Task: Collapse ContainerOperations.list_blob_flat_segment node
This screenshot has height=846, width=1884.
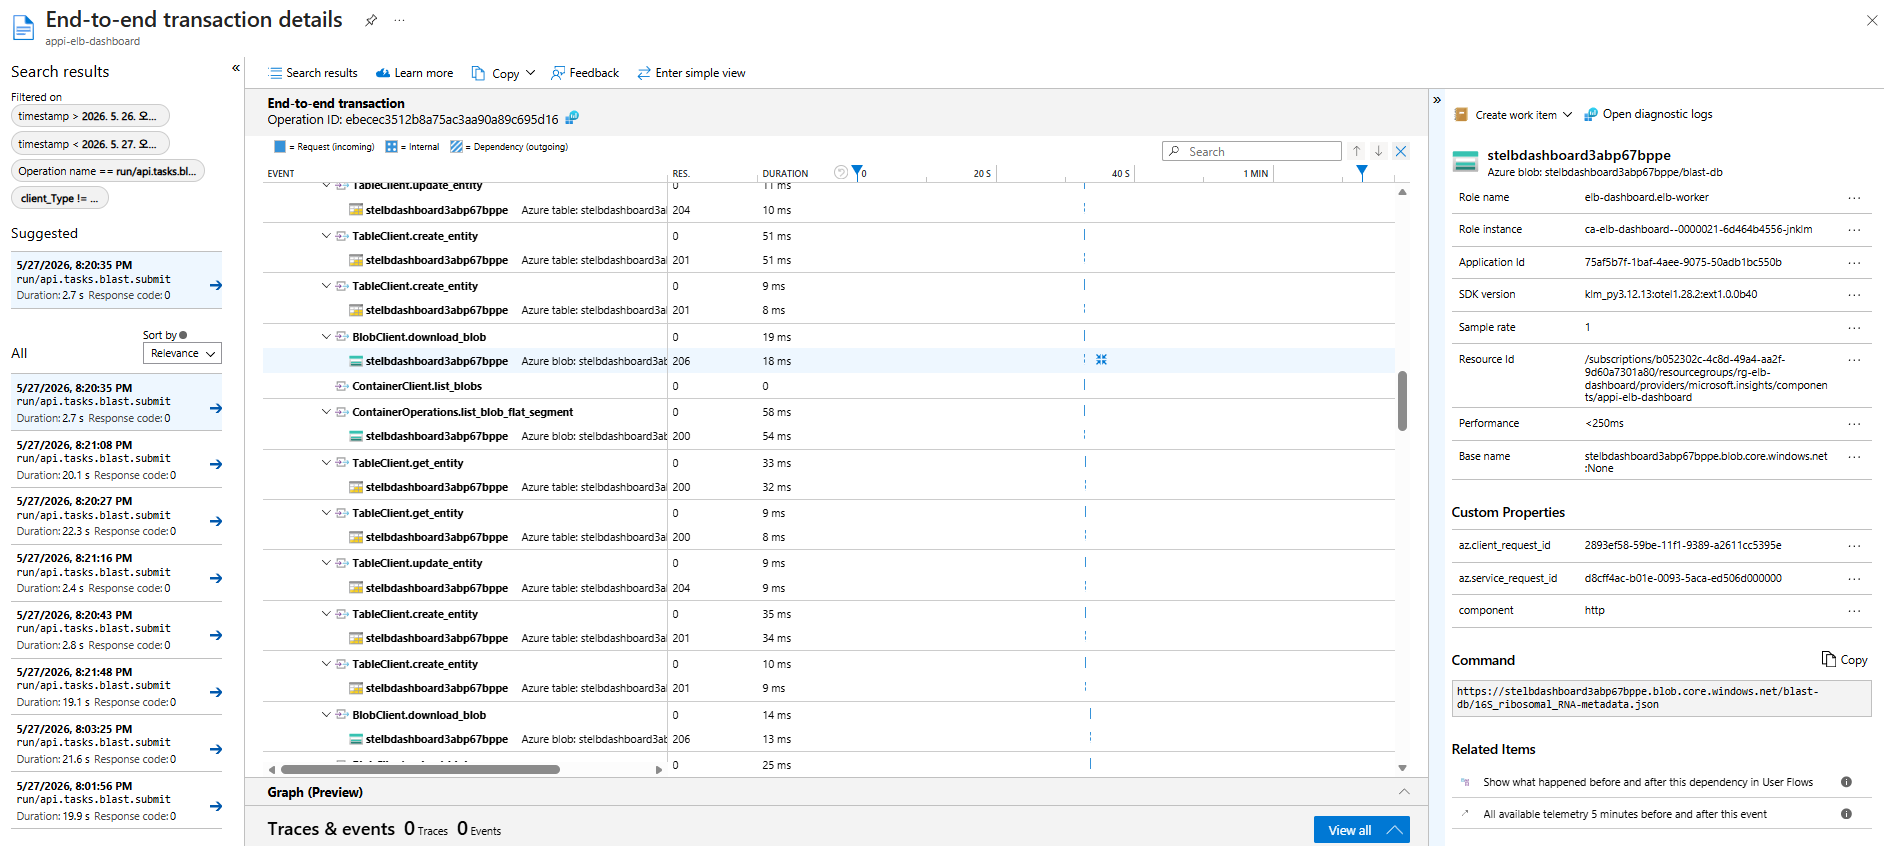Action: point(326,412)
